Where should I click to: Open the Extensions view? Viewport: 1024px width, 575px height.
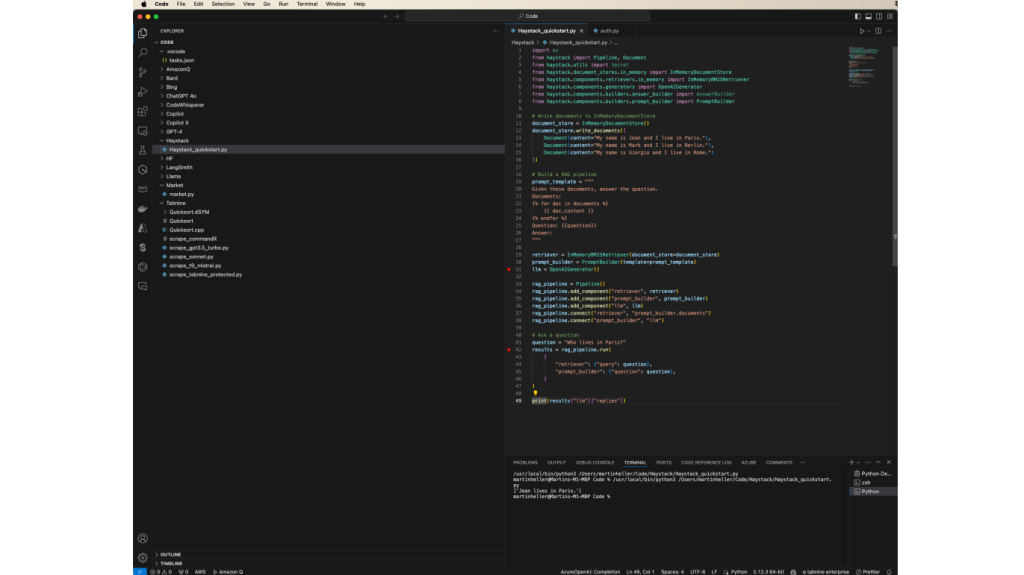[143, 111]
